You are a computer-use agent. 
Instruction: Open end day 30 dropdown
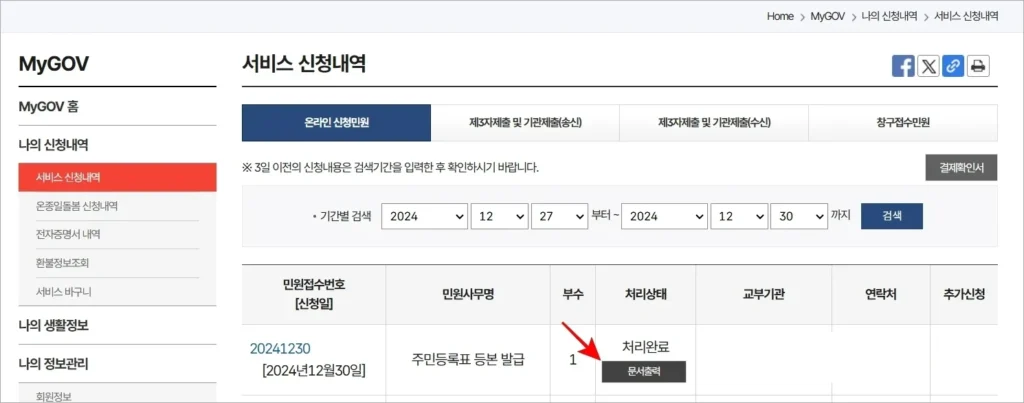[799, 216]
